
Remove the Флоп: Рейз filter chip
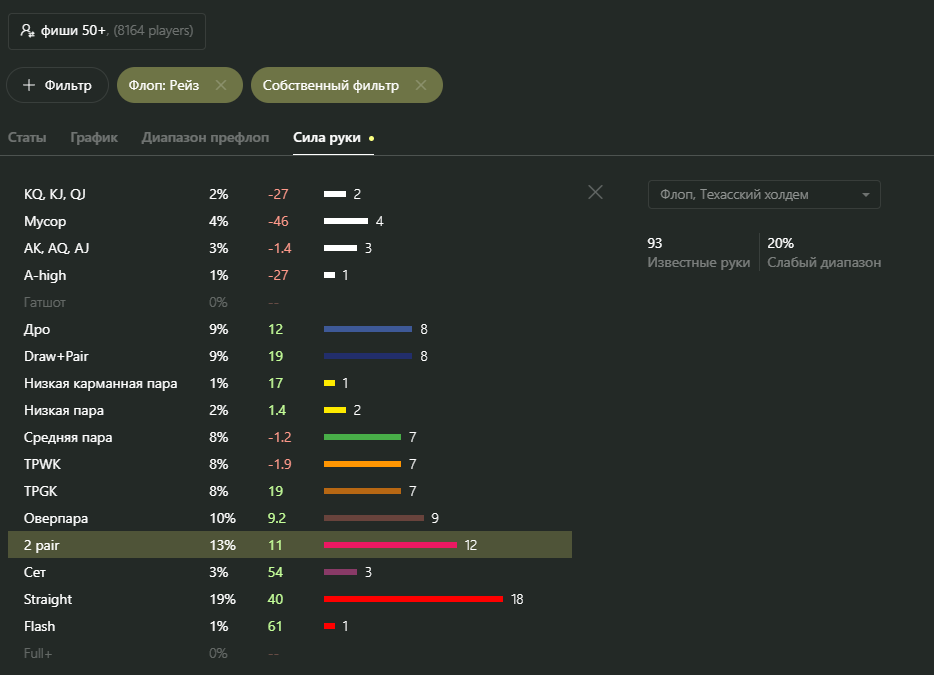tap(221, 86)
